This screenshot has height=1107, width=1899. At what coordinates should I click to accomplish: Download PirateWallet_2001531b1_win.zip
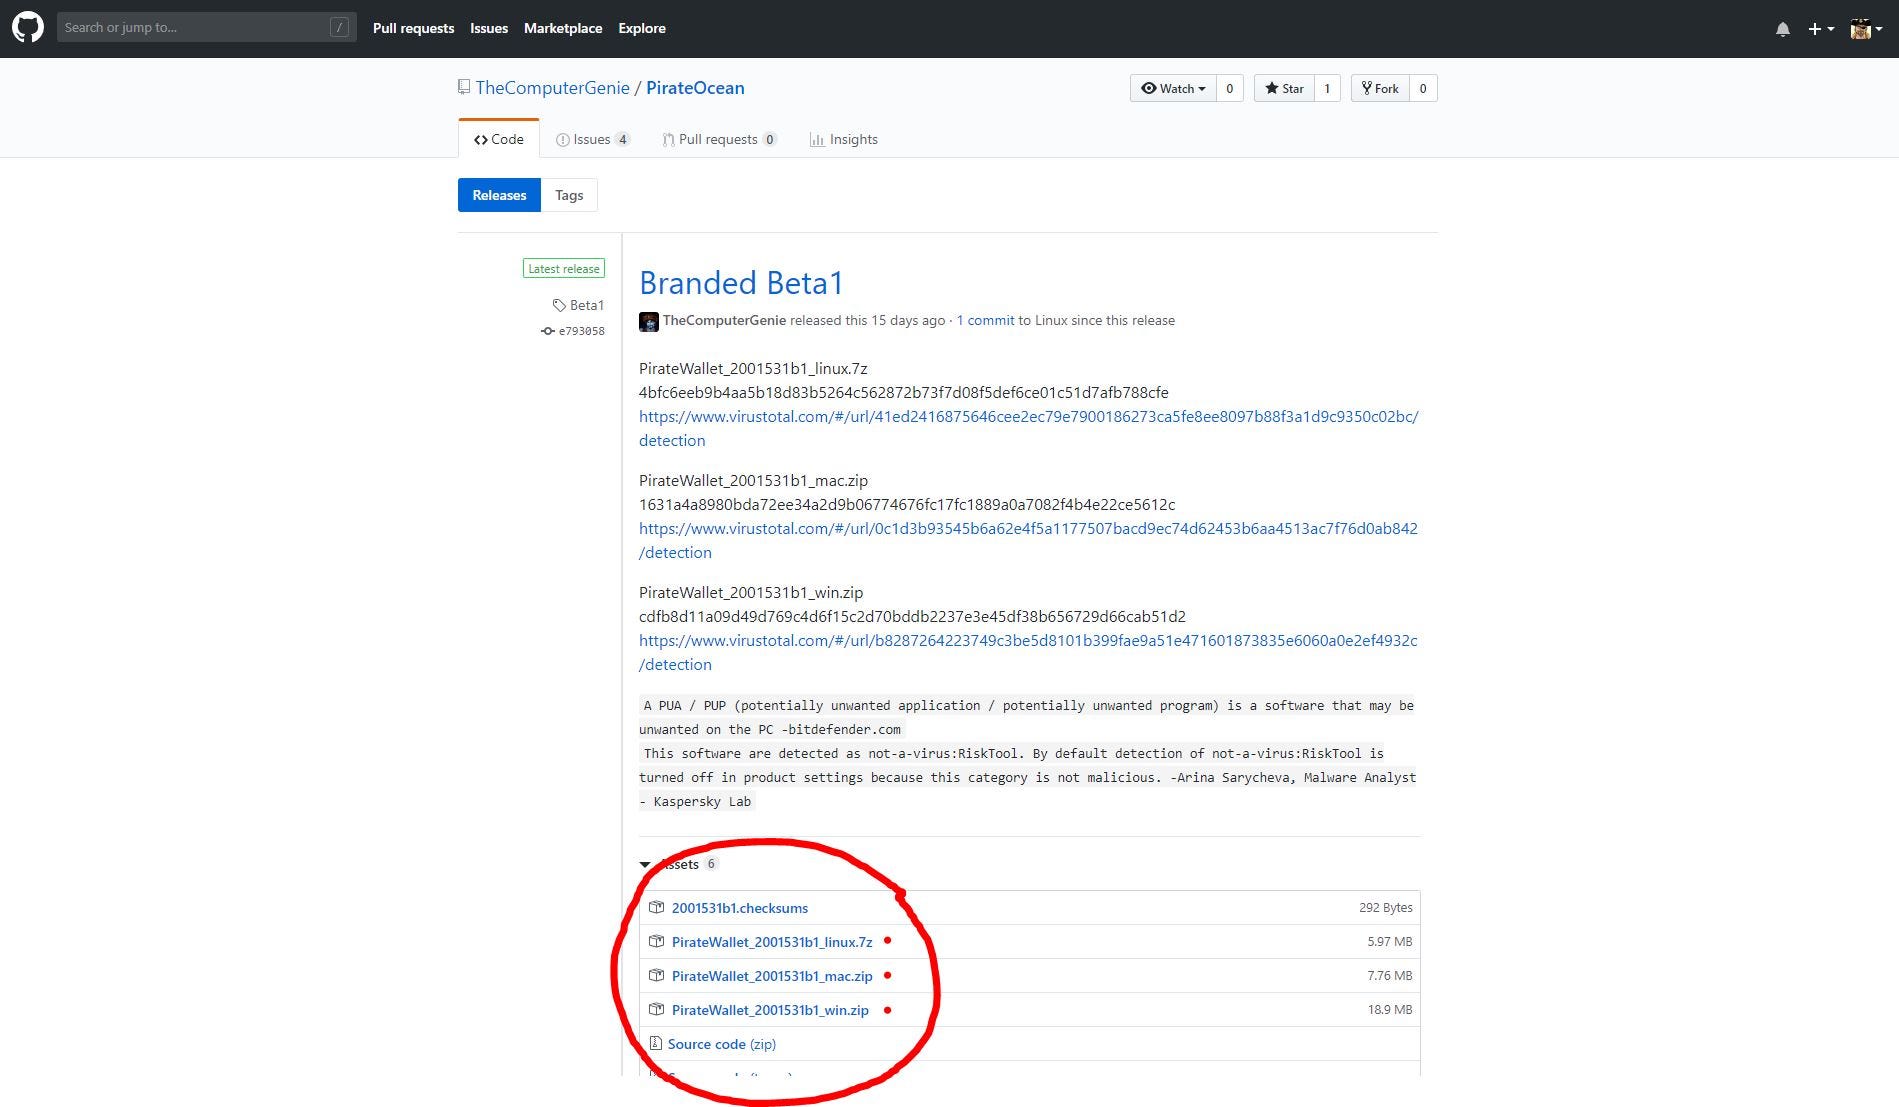(770, 1010)
